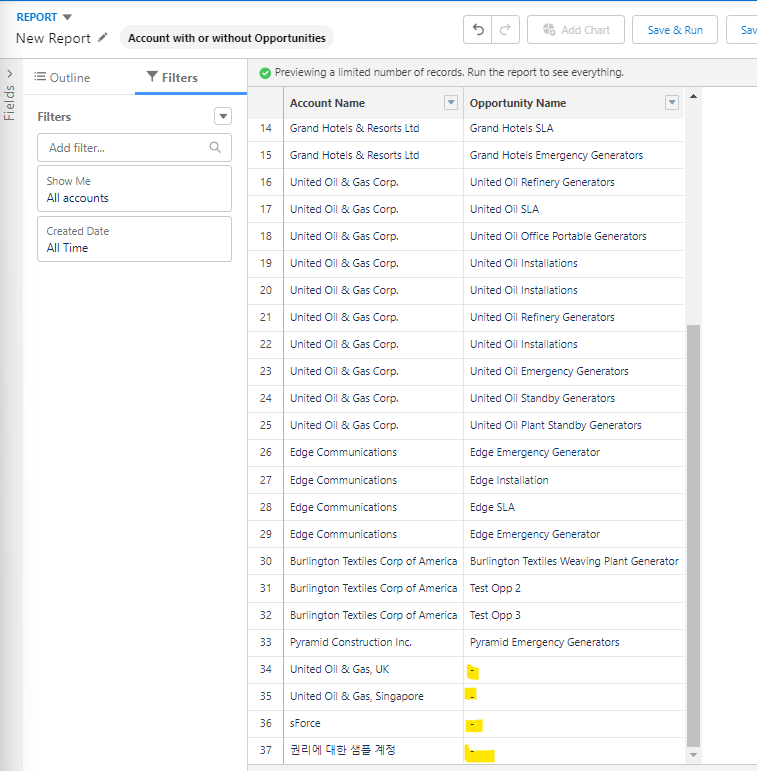Click Pyramid Construction Inc. account cell
757x771 pixels.
(x=374, y=643)
